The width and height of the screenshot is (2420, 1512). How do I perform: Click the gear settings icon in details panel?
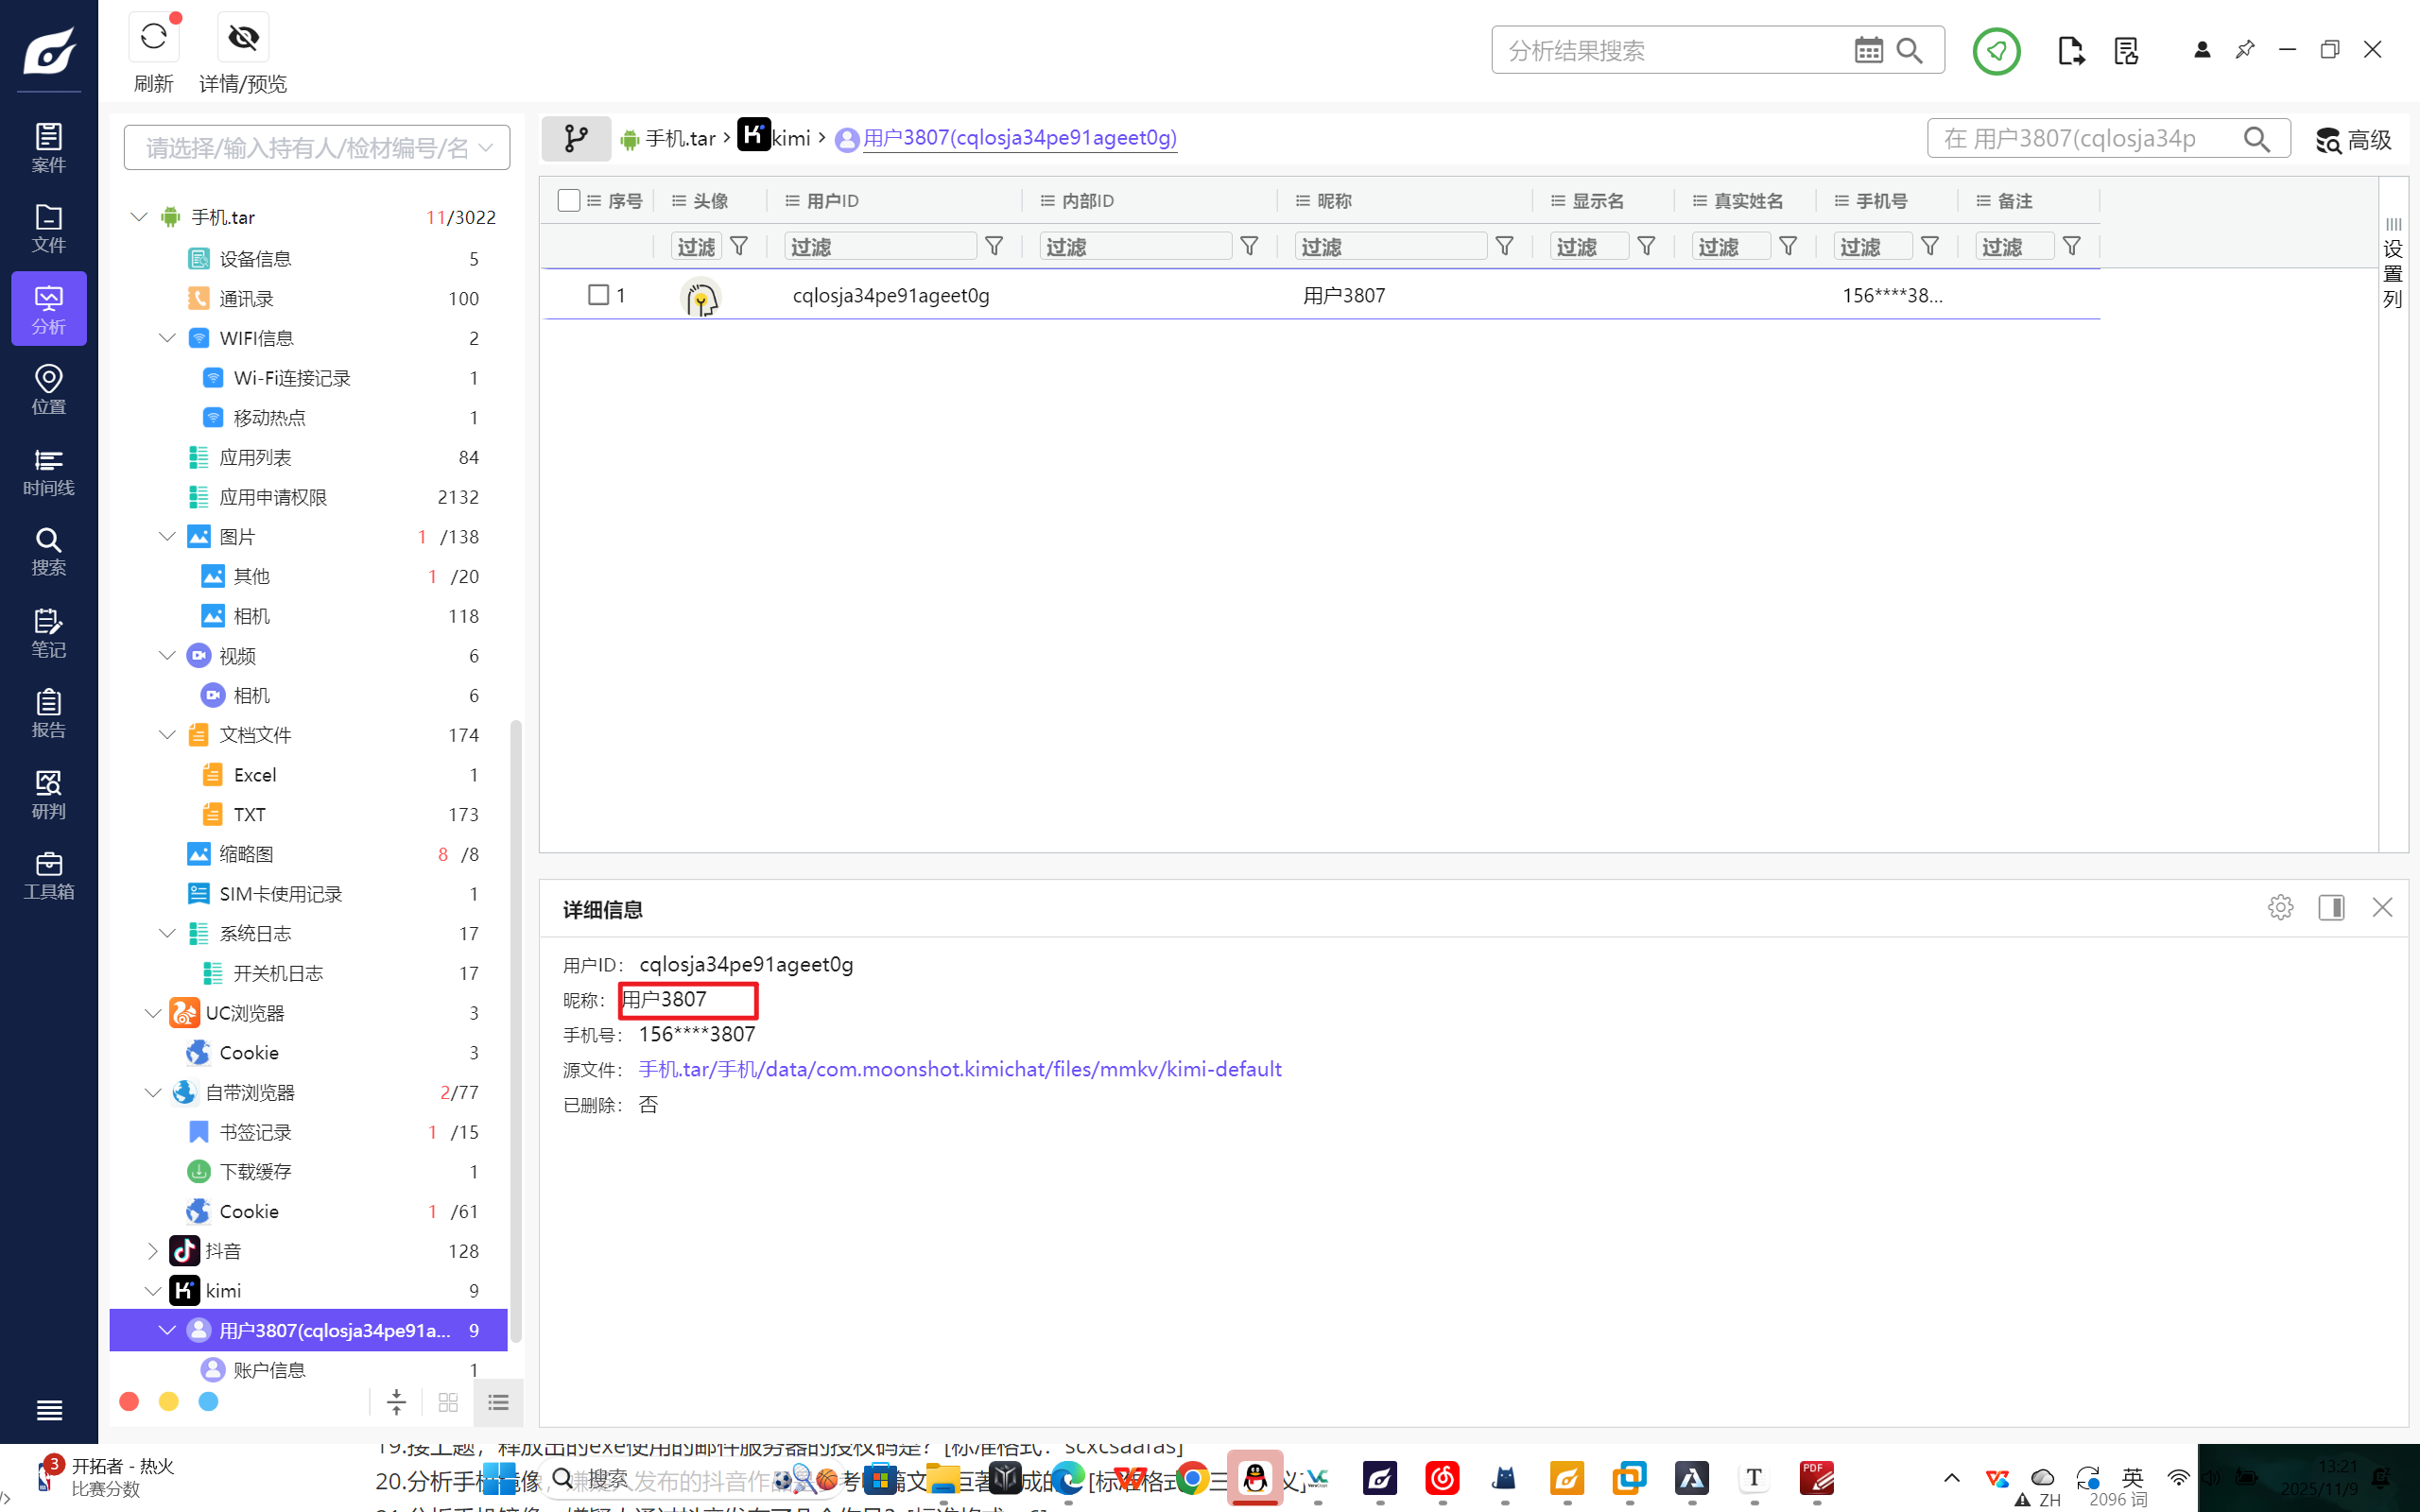point(2280,907)
